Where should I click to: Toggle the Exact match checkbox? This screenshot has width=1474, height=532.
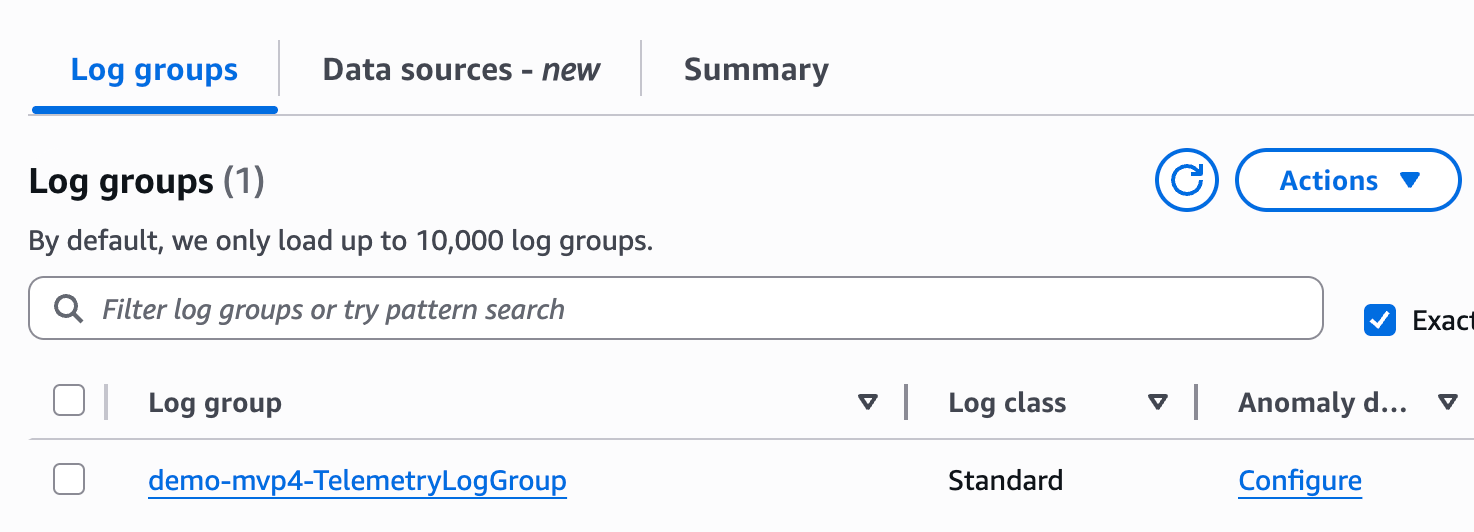1380,321
